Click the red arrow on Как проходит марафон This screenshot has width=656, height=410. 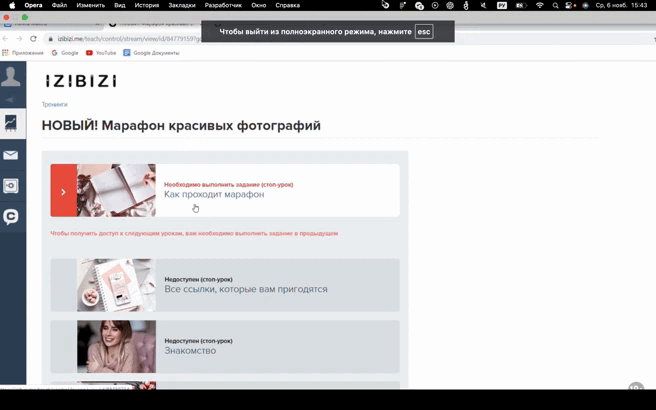[x=64, y=190]
